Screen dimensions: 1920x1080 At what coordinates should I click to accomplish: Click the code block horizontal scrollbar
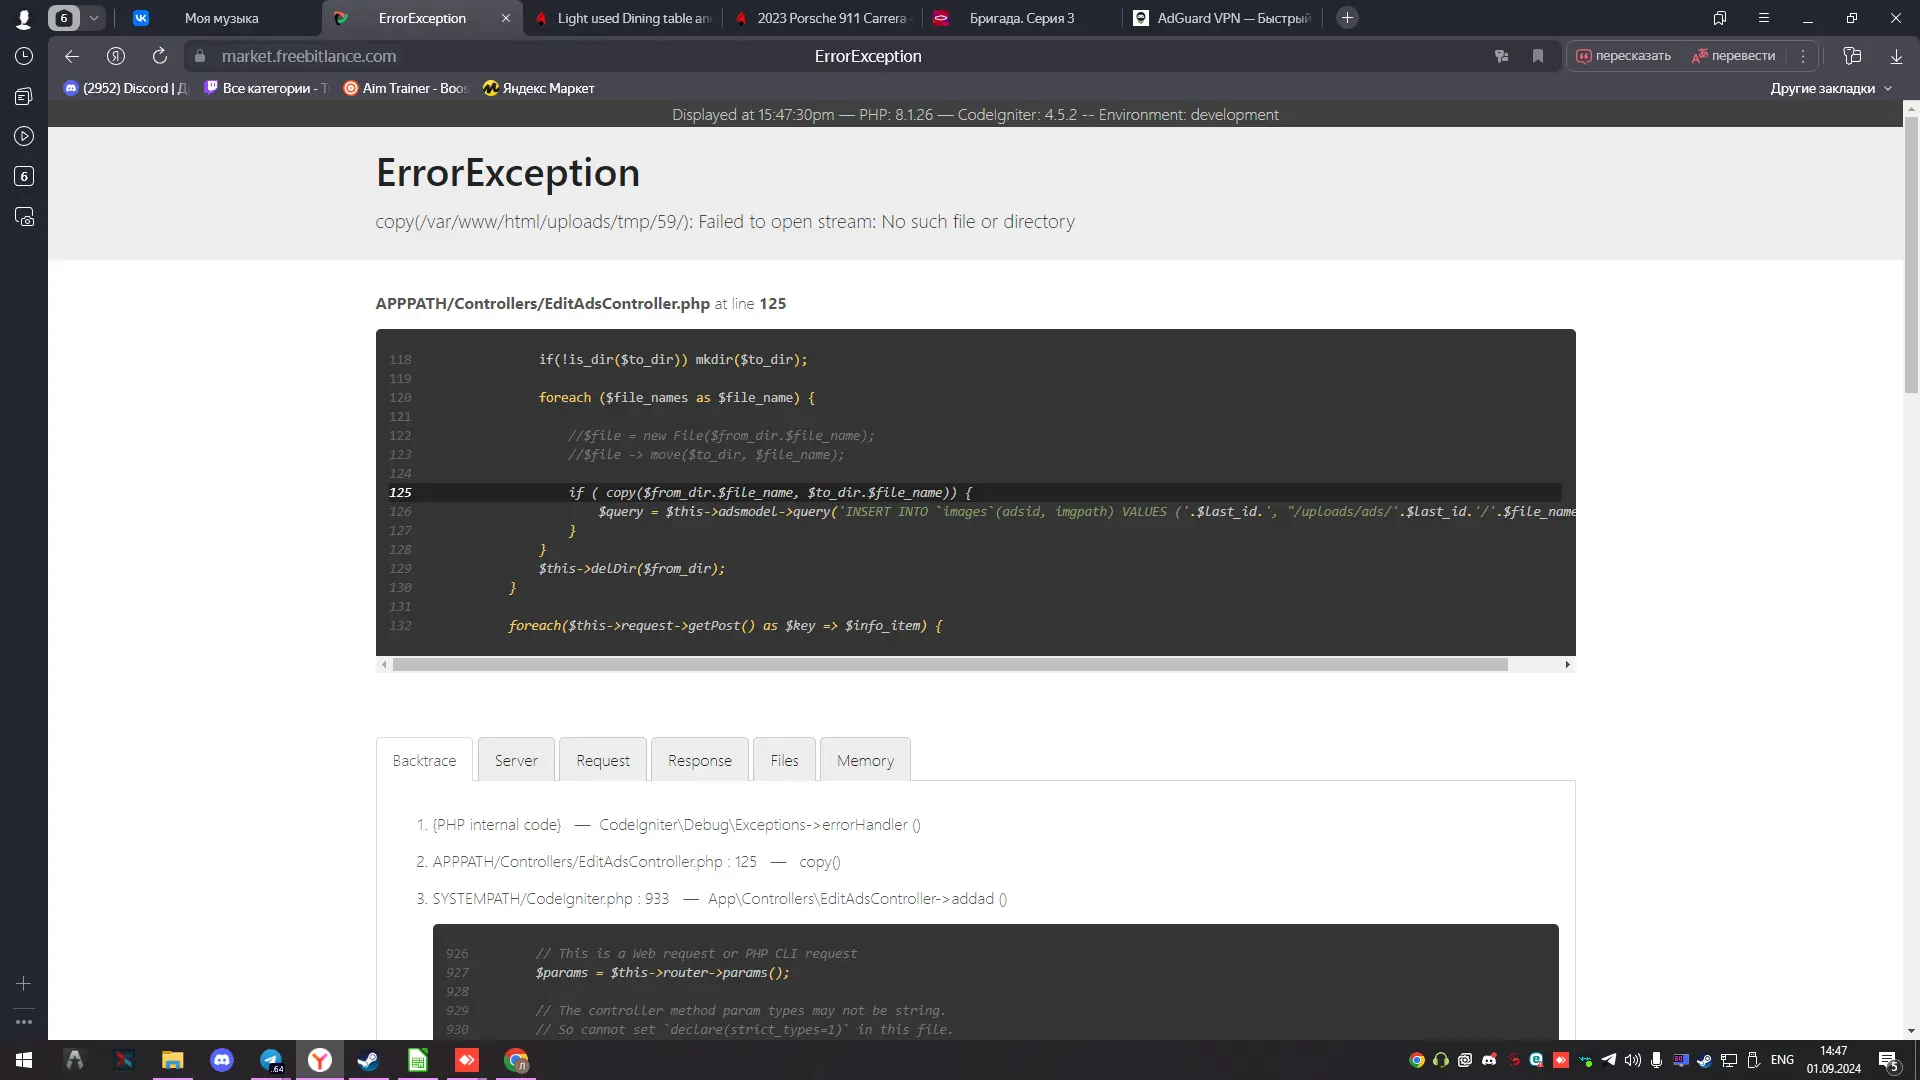[950, 664]
